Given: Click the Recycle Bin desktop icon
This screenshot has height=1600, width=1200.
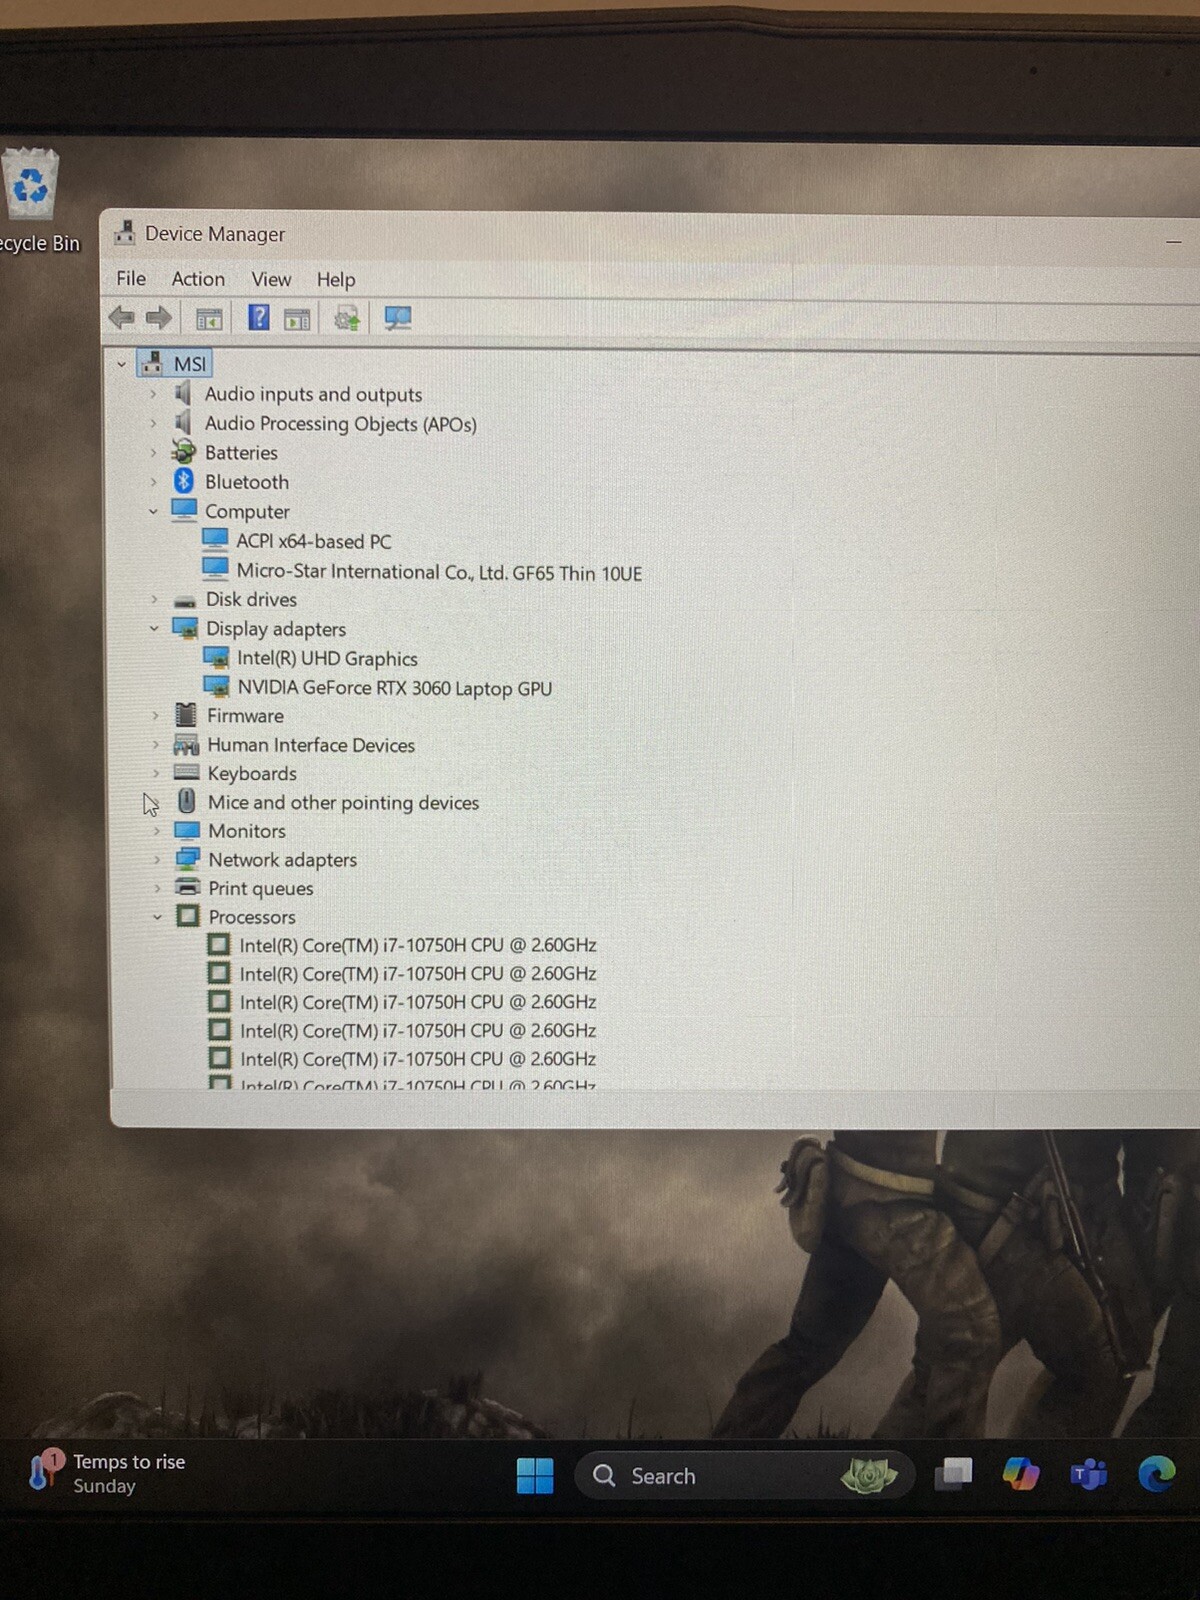Looking at the screenshot, I should [31, 184].
